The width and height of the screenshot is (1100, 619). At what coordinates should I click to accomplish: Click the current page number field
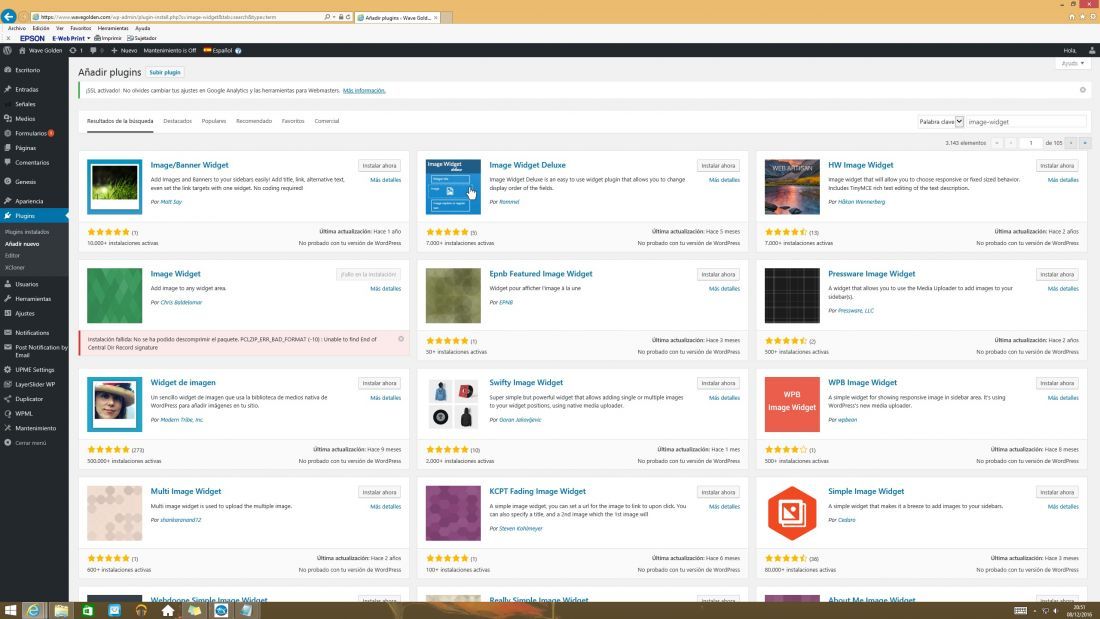tap(1031, 142)
